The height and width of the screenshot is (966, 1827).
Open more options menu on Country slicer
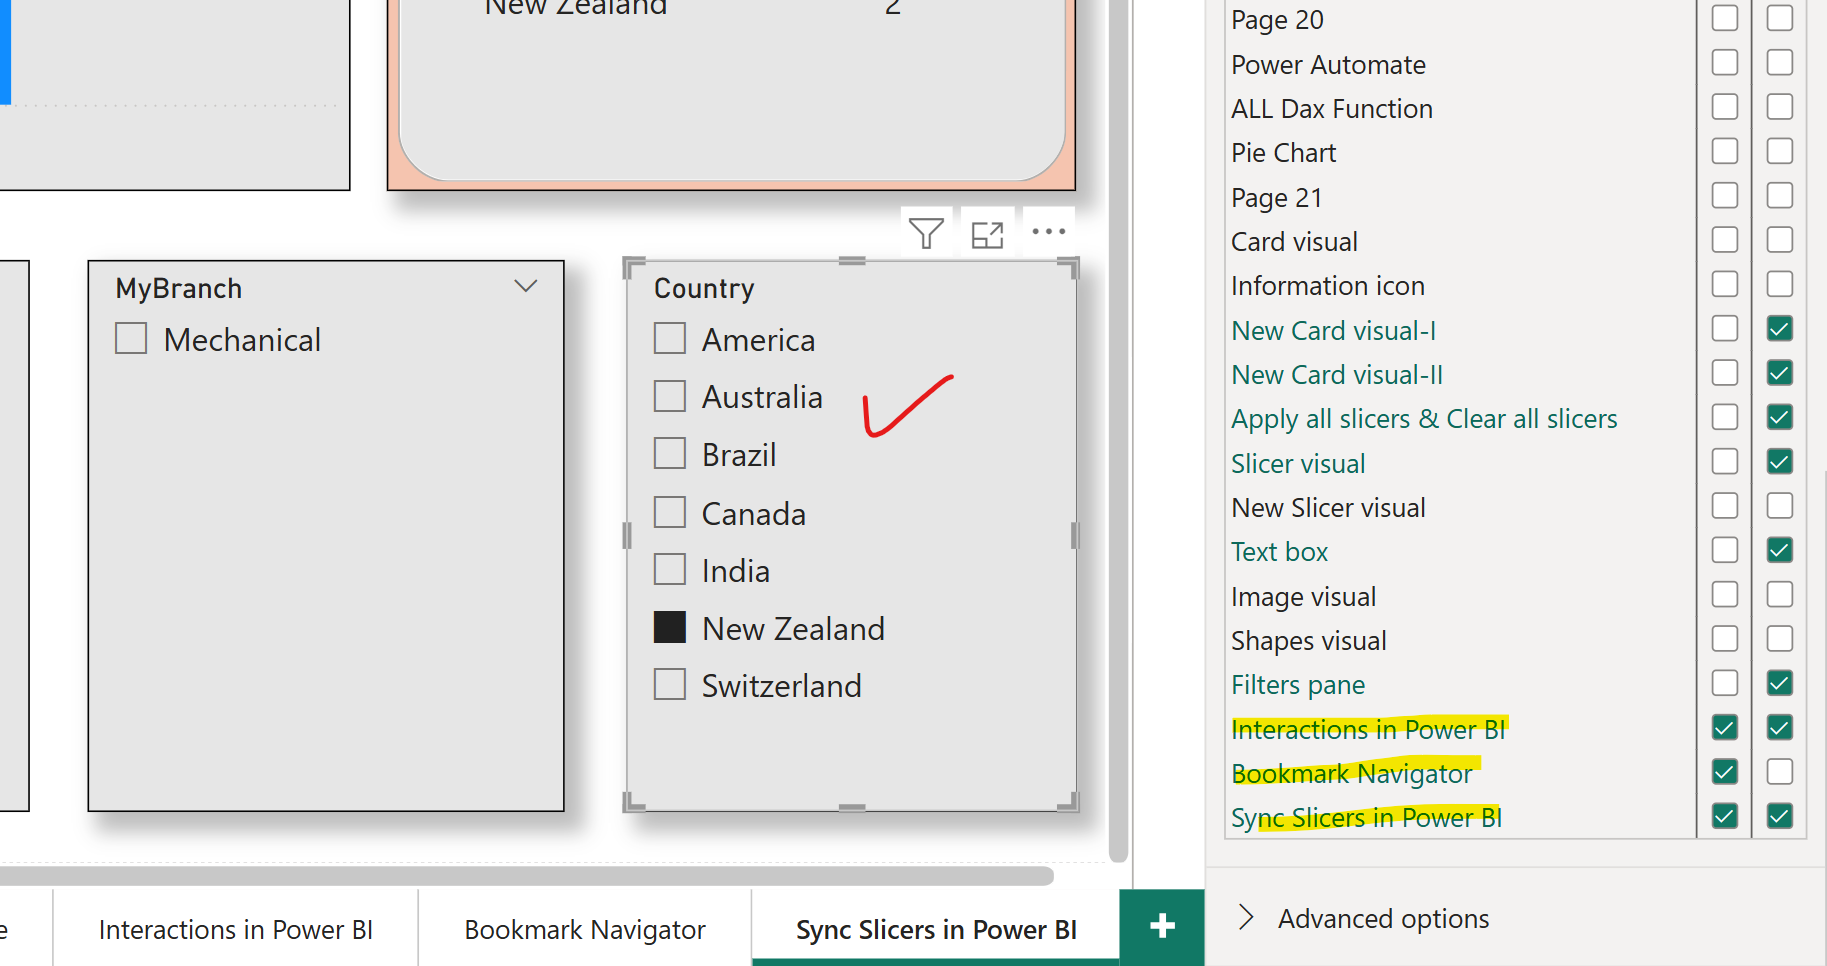(1047, 231)
